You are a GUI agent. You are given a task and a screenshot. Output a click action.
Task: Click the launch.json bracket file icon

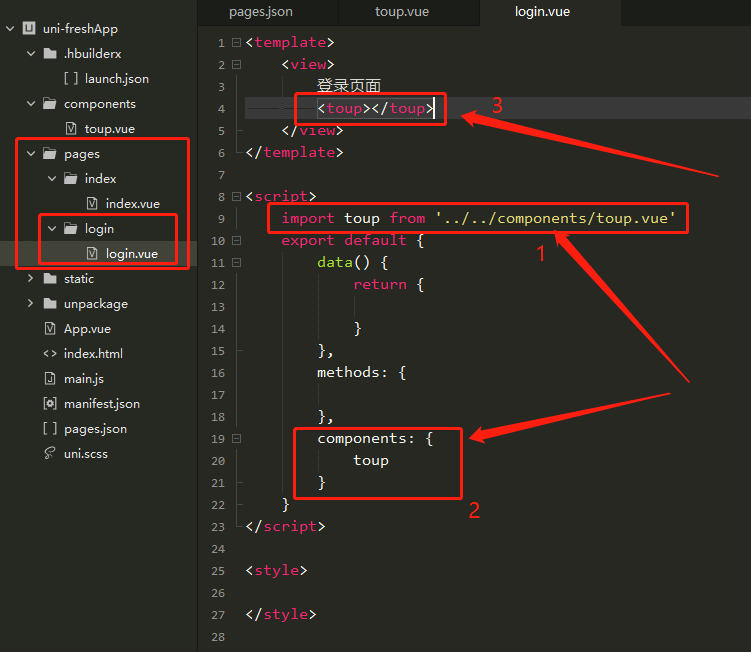point(71,79)
